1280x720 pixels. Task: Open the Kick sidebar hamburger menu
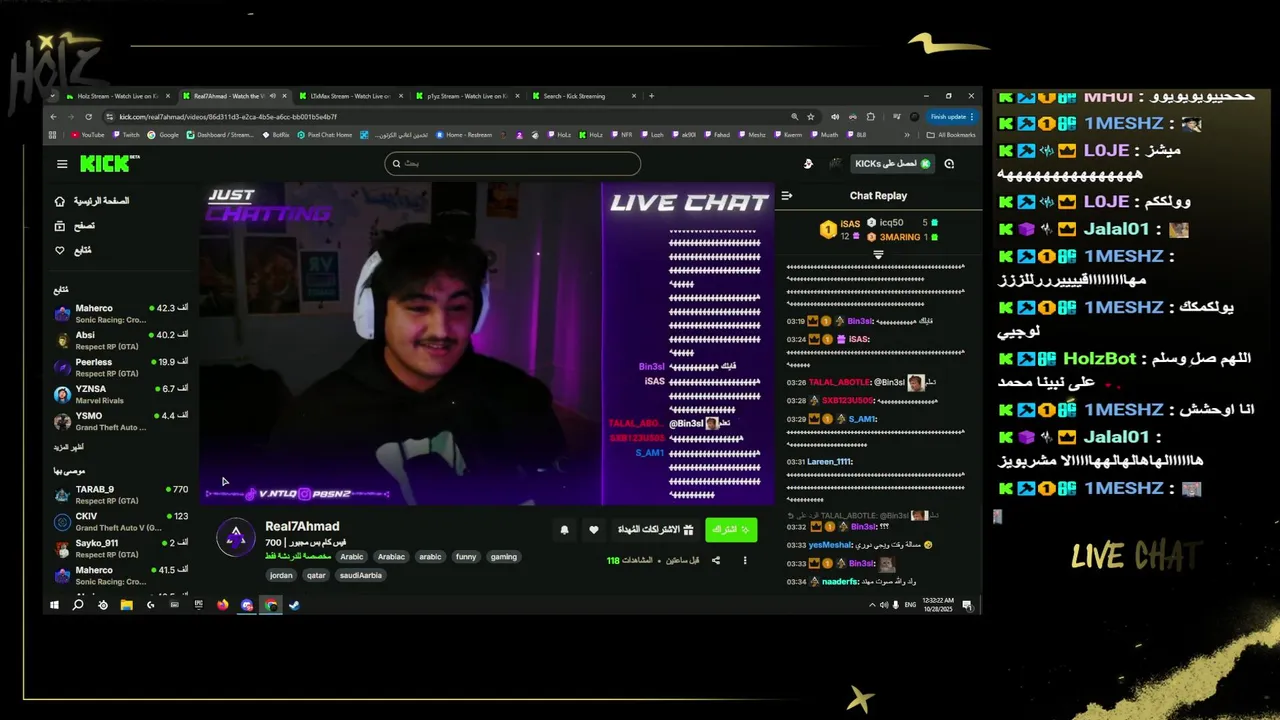pyautogui.click(x=62, y=164)
